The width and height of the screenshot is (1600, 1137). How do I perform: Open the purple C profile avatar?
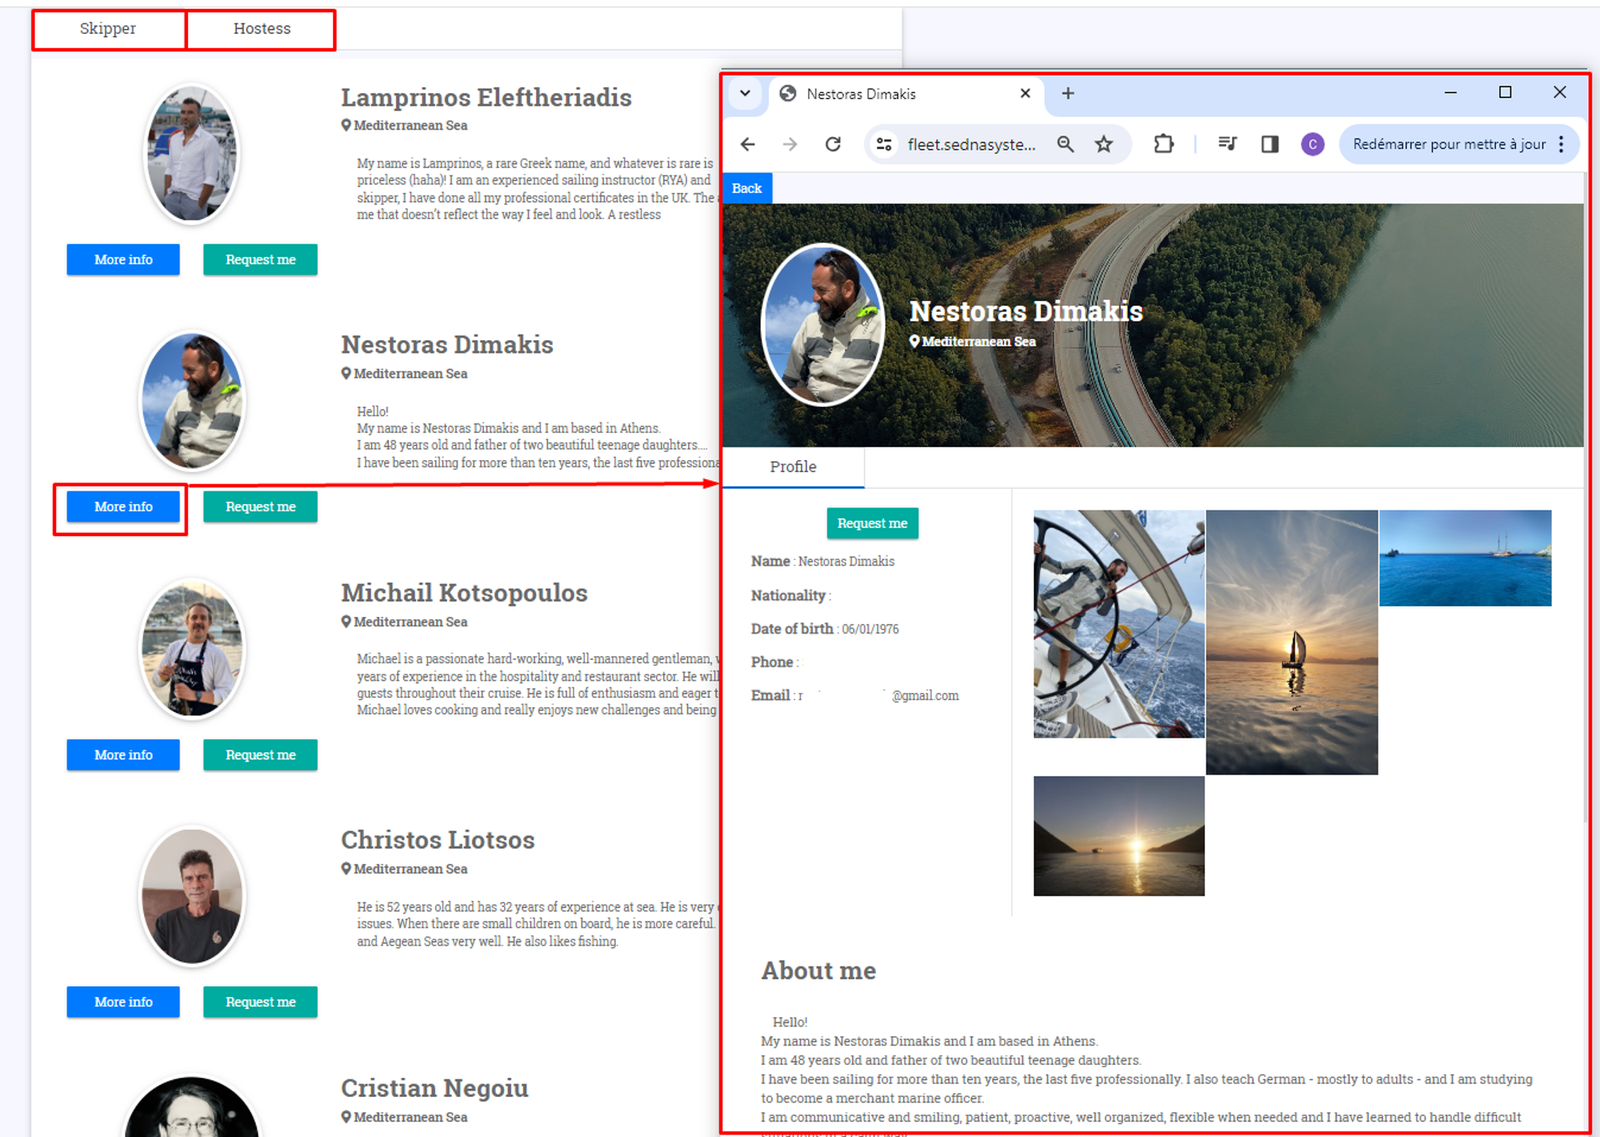coord(1313,144)
